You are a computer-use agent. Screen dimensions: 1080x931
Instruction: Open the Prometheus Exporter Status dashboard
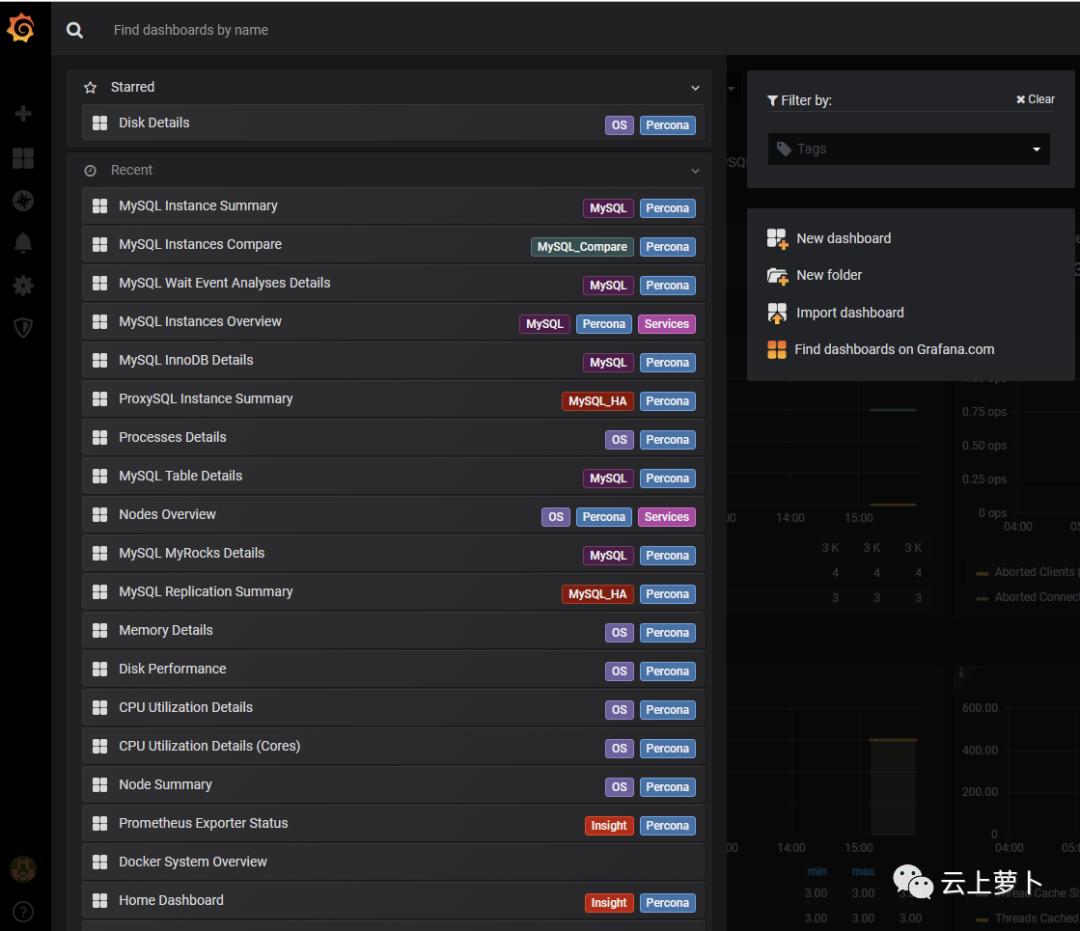(x=393, y=823)
